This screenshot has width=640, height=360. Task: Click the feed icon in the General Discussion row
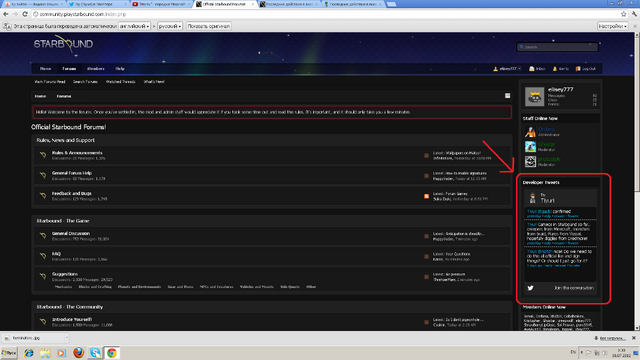click(427, 236)
